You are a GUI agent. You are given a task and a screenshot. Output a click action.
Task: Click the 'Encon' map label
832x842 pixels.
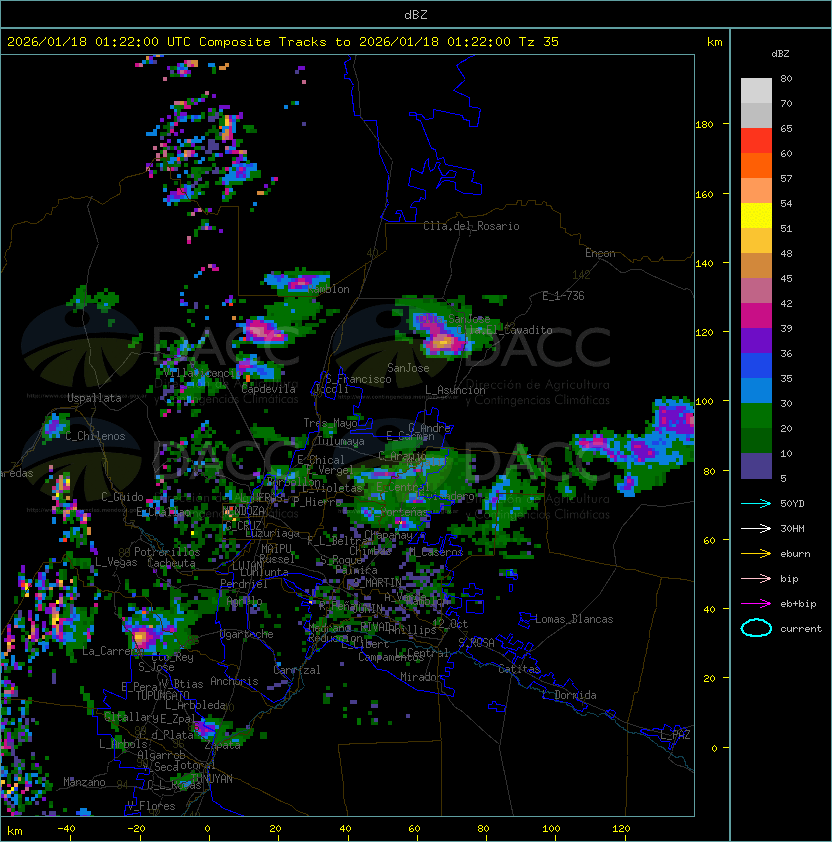600,253
